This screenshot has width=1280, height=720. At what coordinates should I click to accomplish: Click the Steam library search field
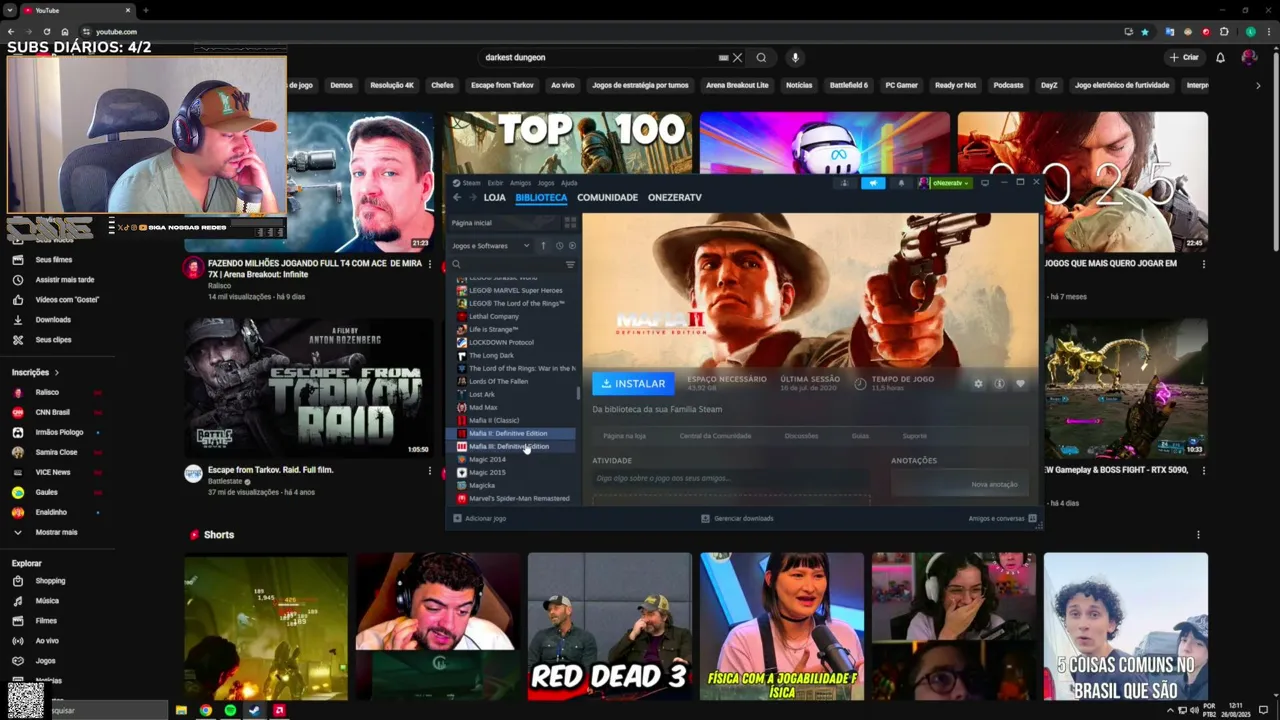pyautogui.click(x=506, y=264)
